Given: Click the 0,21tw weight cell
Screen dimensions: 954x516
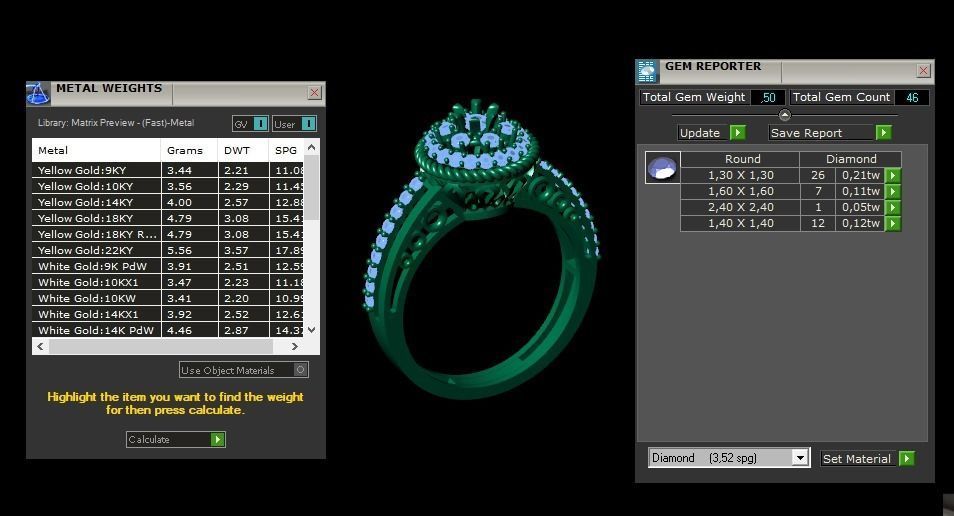Looking at the screenshot, I should [860, 175].
